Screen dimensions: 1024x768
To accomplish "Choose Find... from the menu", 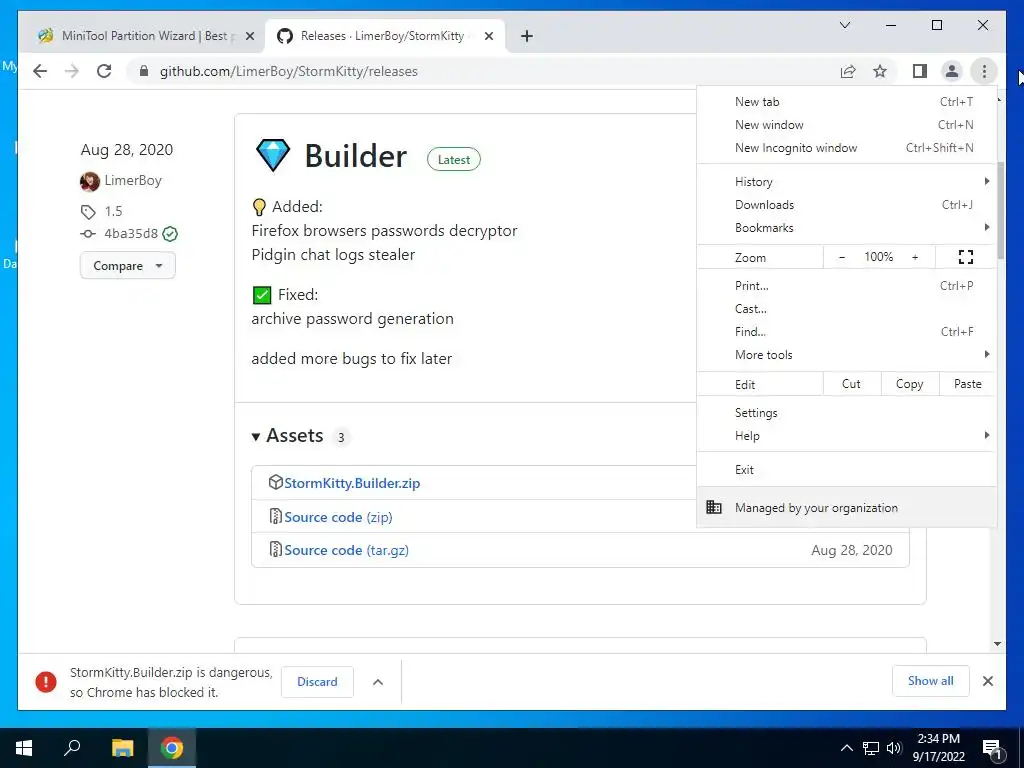I will click(x=847, y=332).
